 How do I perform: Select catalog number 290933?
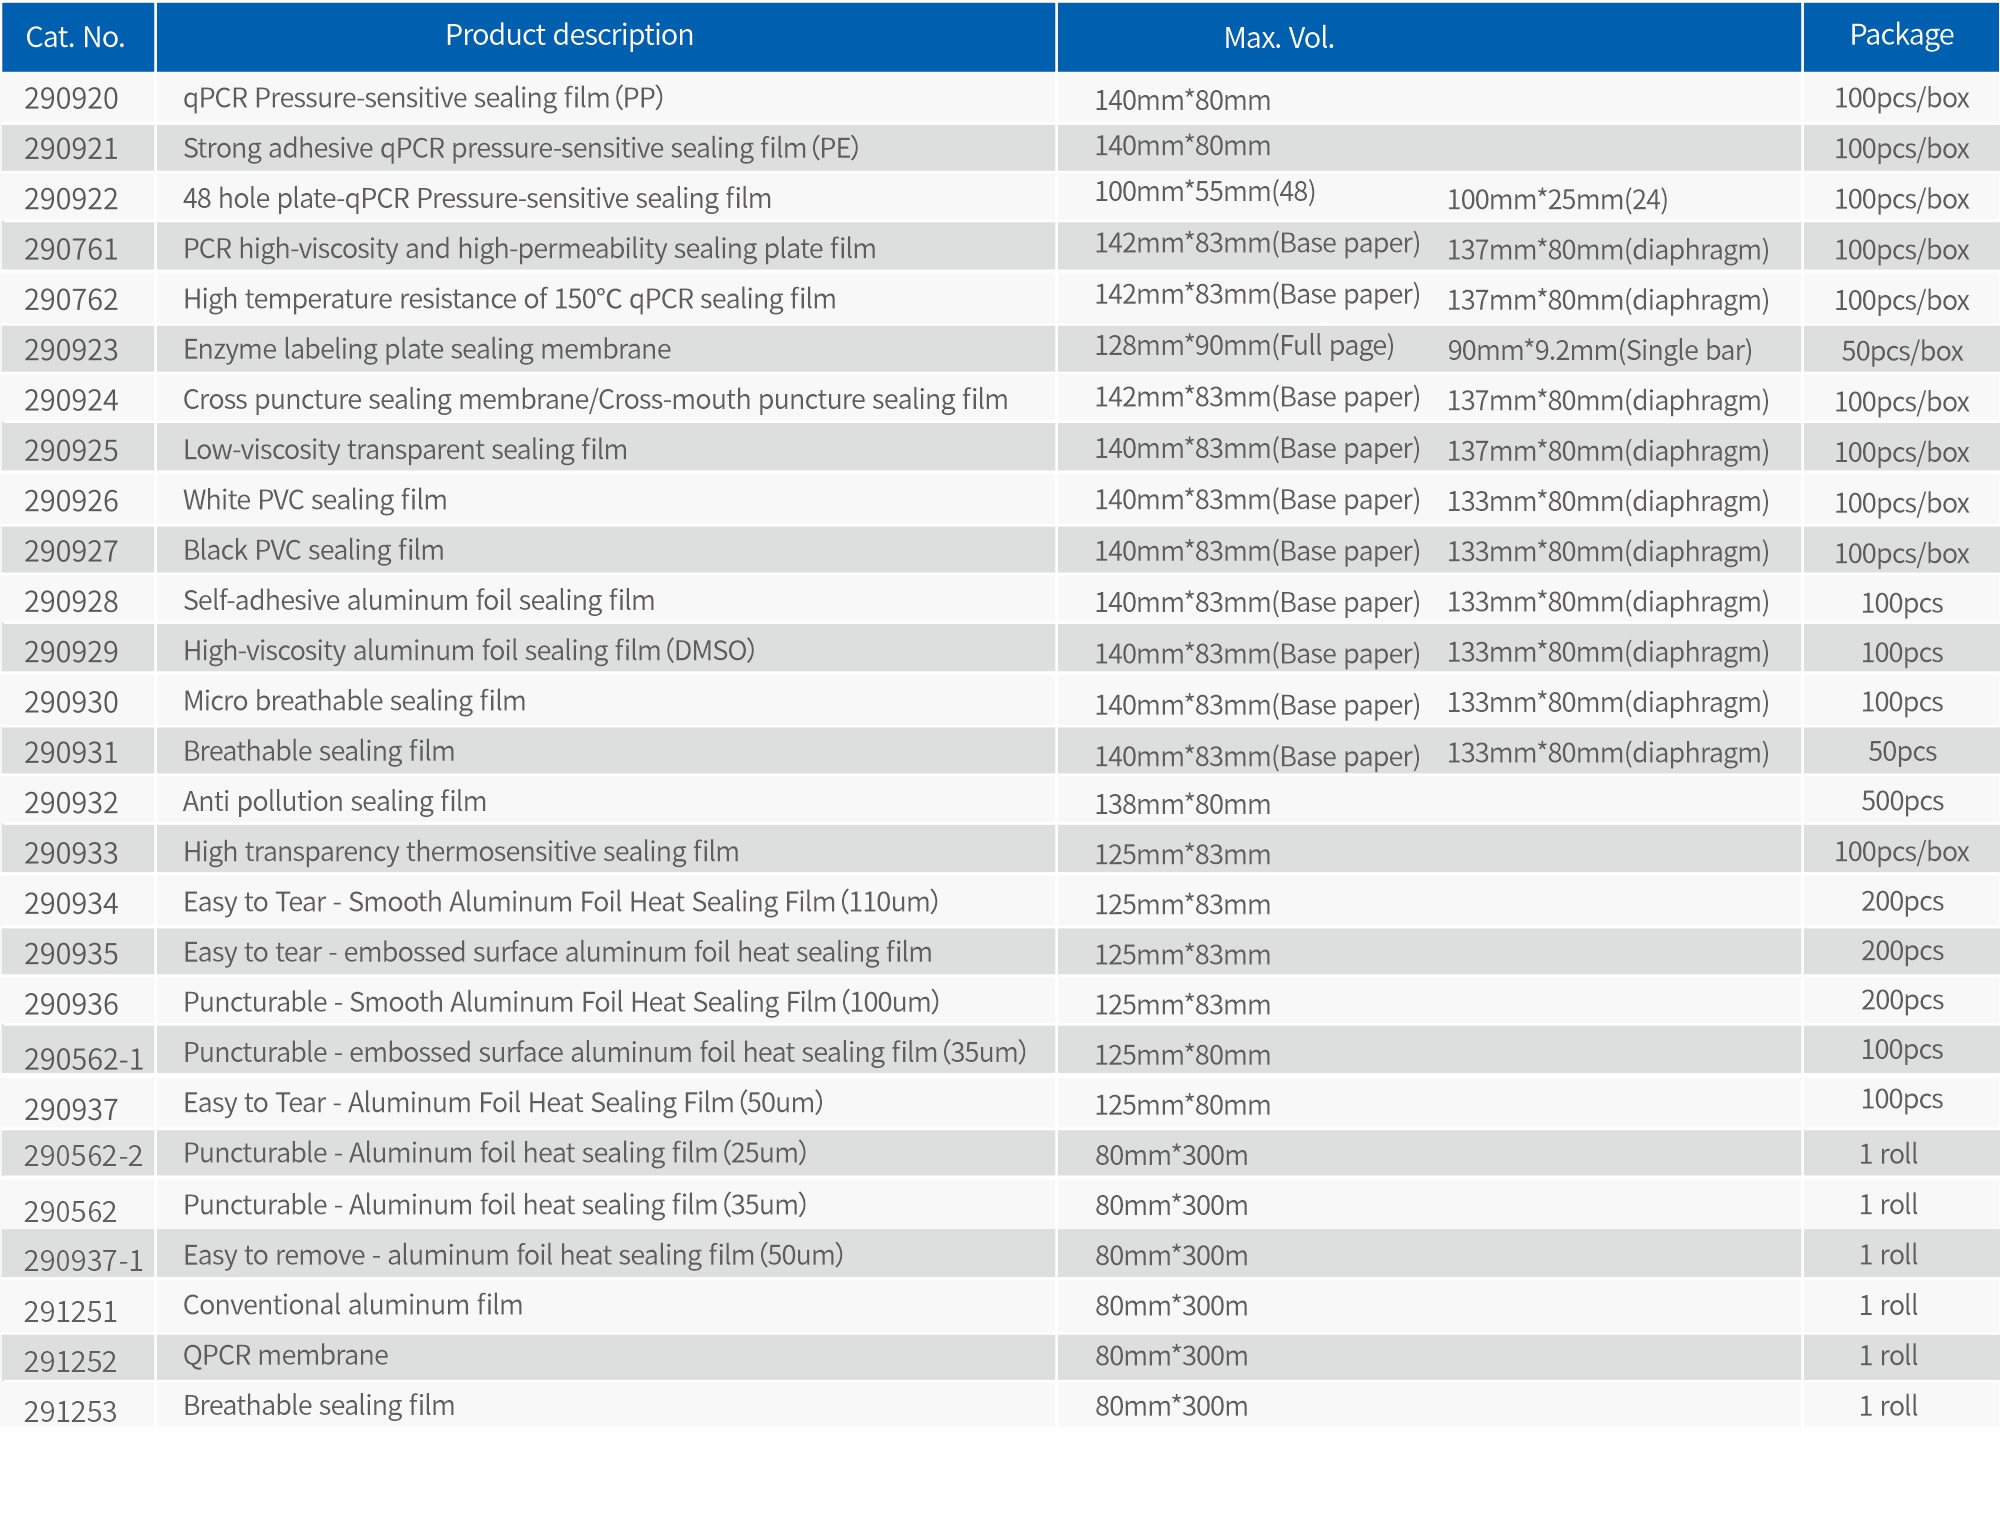tap(71, 853)
